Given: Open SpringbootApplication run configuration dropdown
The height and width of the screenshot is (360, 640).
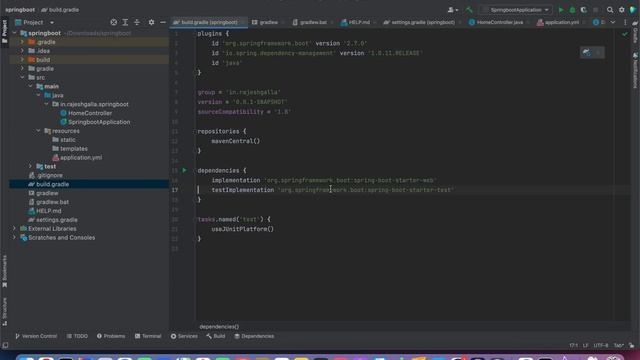Looking at the screenshot, I should tap(516, 10).
